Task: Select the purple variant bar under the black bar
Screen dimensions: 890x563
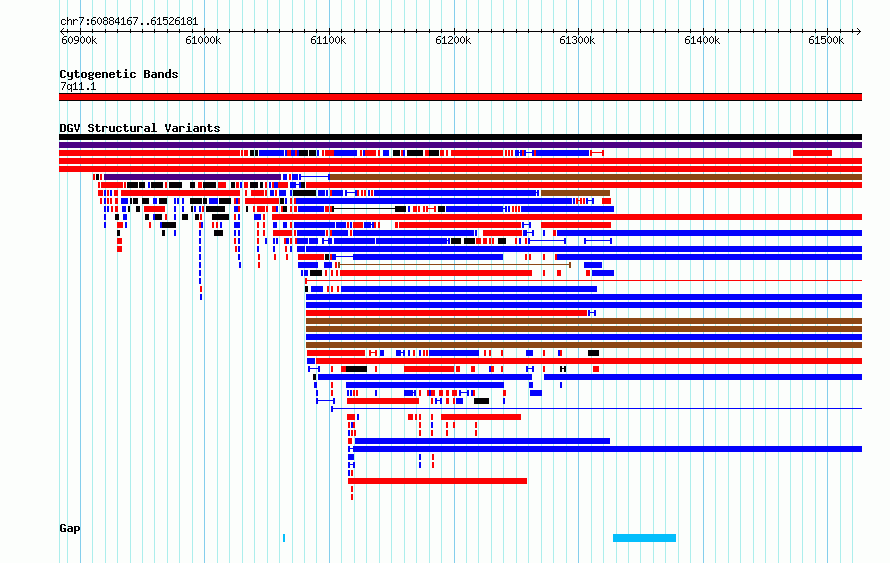Action: (x=460, y=145)
